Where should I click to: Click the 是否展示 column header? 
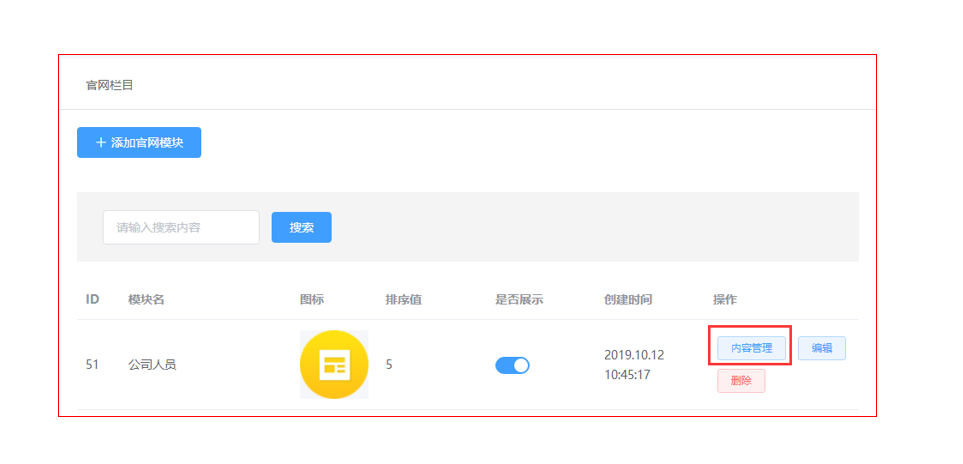tap(520, 300)
